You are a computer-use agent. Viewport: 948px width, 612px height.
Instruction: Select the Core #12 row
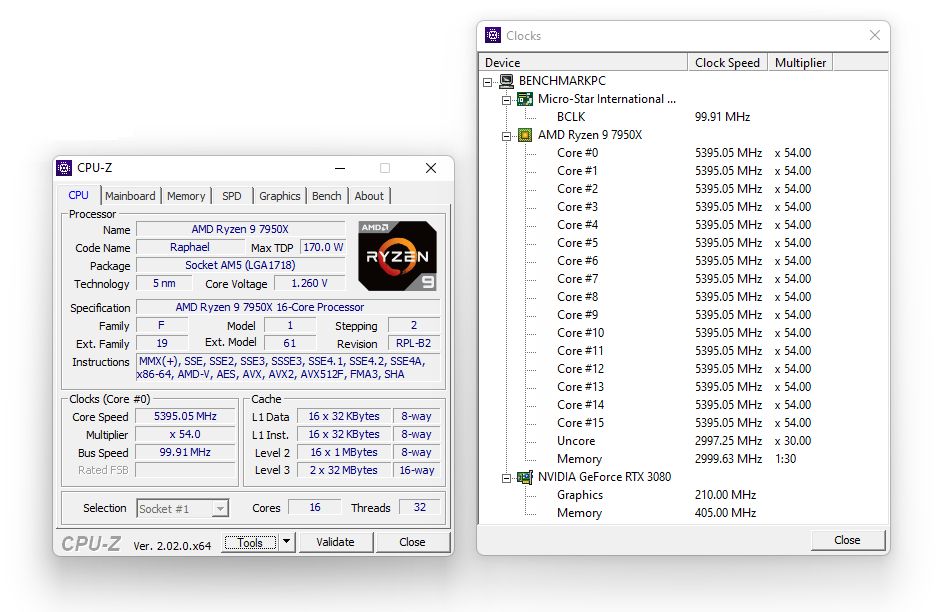[x=683, y=369]
